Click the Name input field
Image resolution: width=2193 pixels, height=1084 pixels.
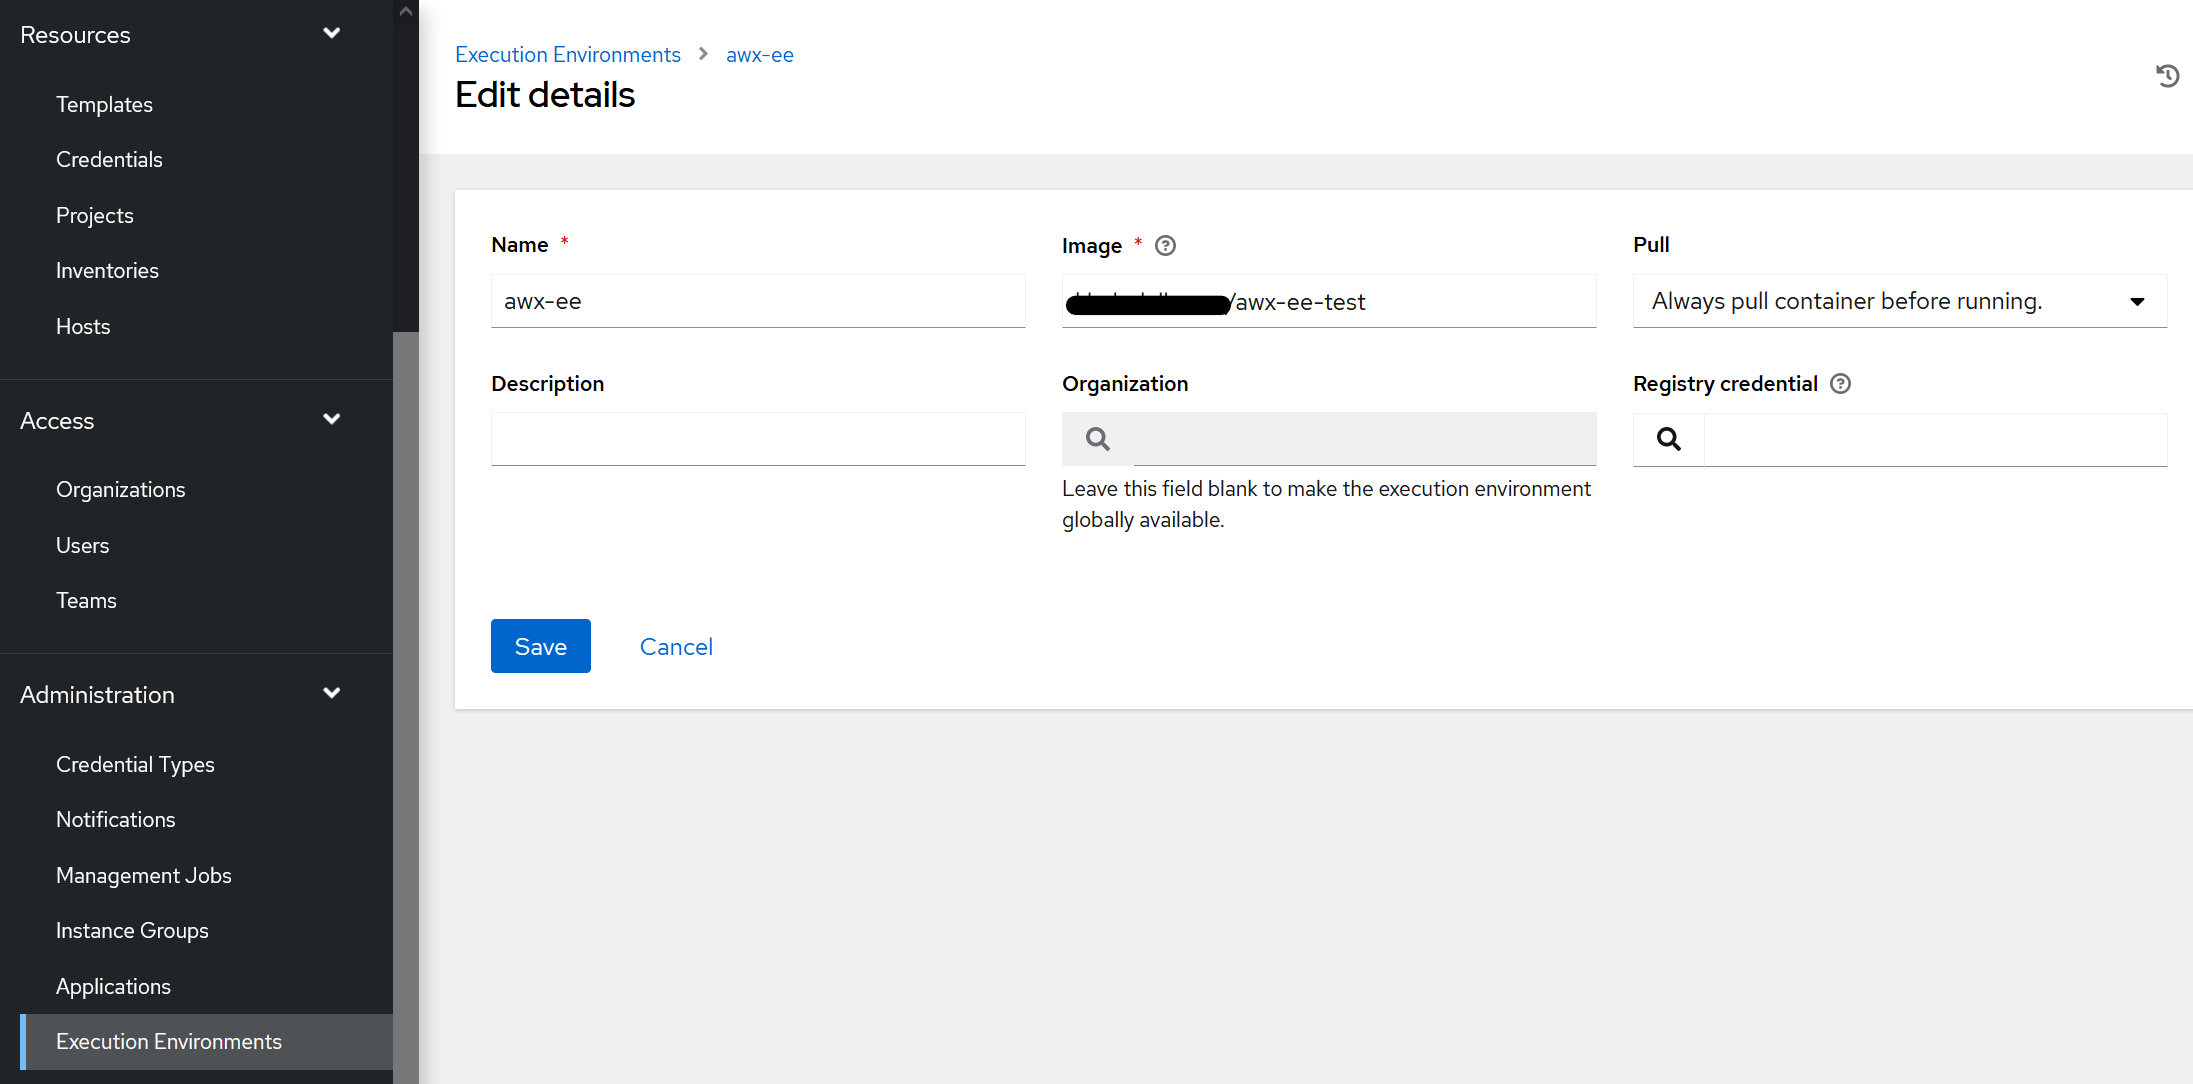(757, 301)
